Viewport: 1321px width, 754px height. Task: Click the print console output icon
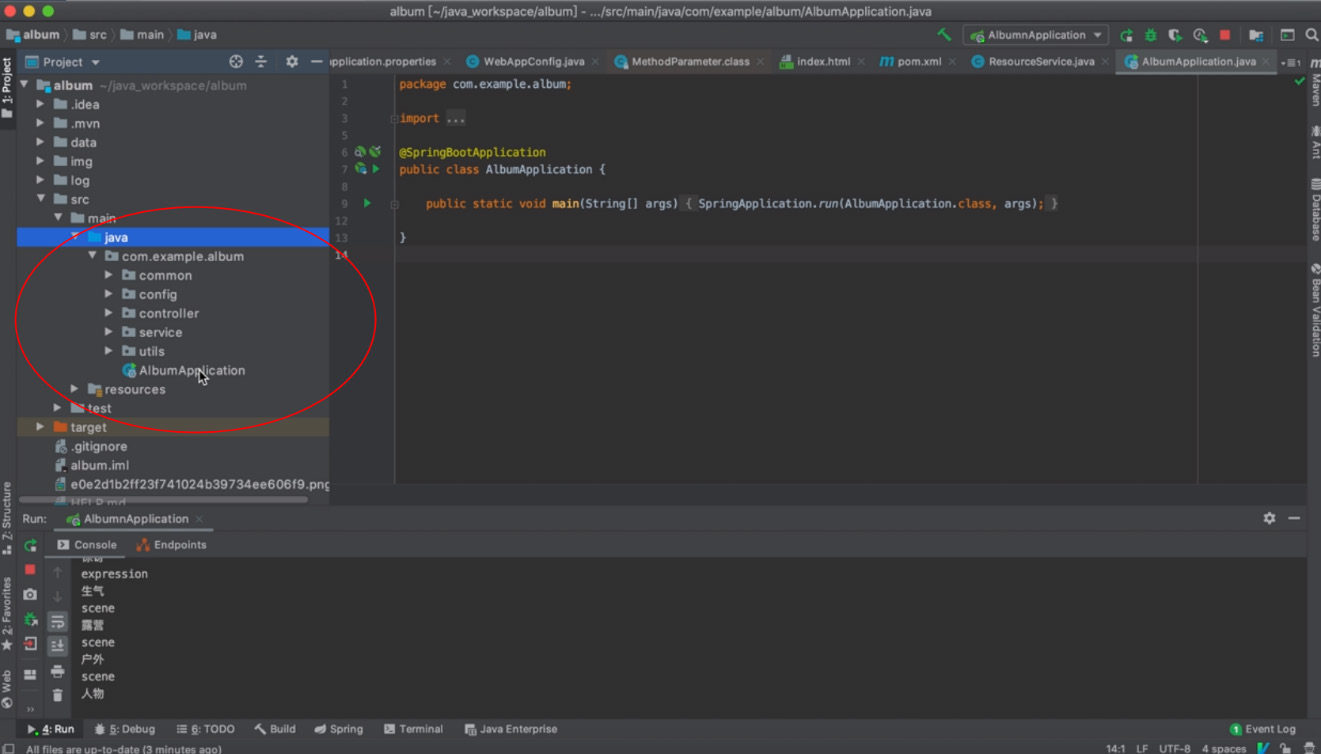click(x=57, y=671)
